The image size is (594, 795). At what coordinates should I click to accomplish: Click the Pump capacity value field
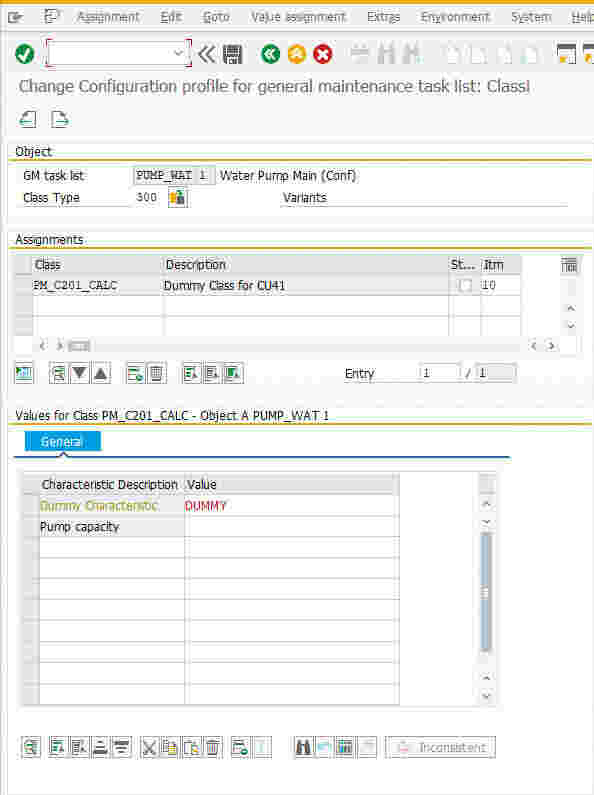[x=292, y=527]
